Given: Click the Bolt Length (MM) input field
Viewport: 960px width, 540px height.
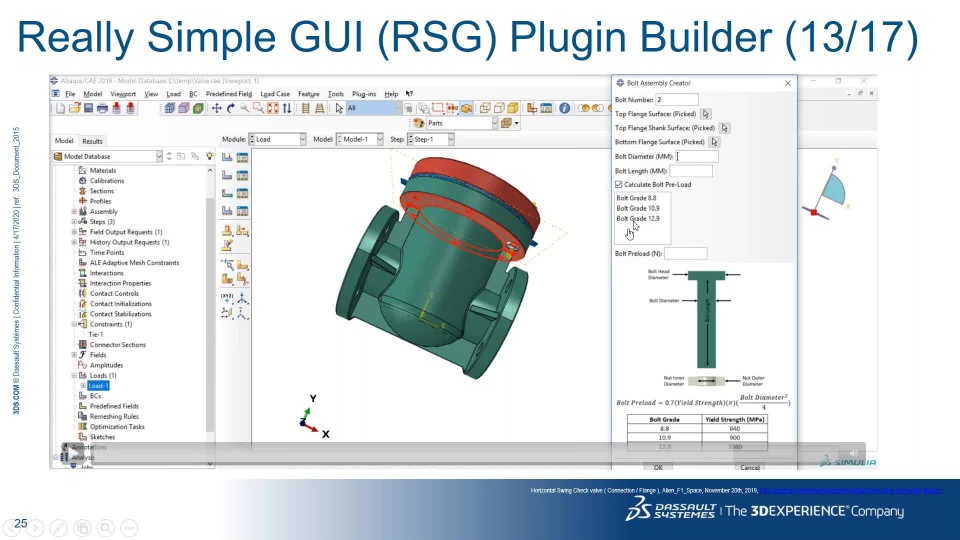Looking at the screenshot, I should 691,171.
